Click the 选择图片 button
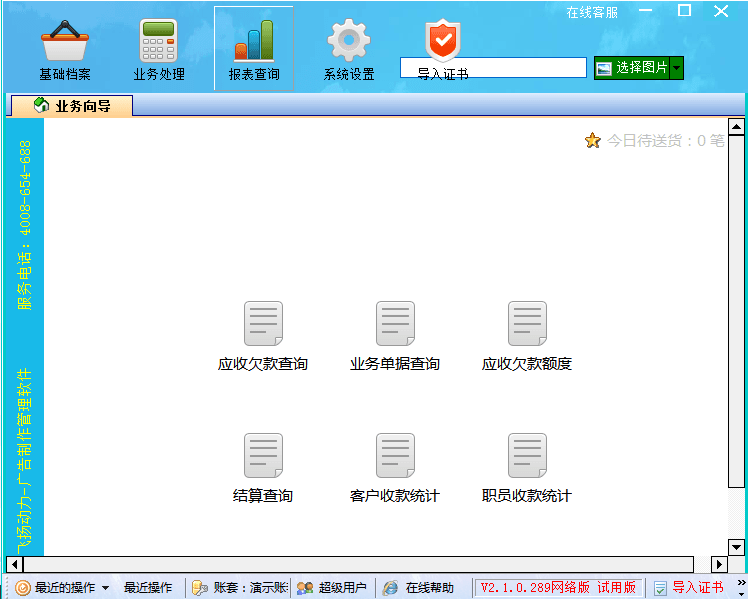Image resolution: width=748 pixels, height=599 pixels. (632, 68)
